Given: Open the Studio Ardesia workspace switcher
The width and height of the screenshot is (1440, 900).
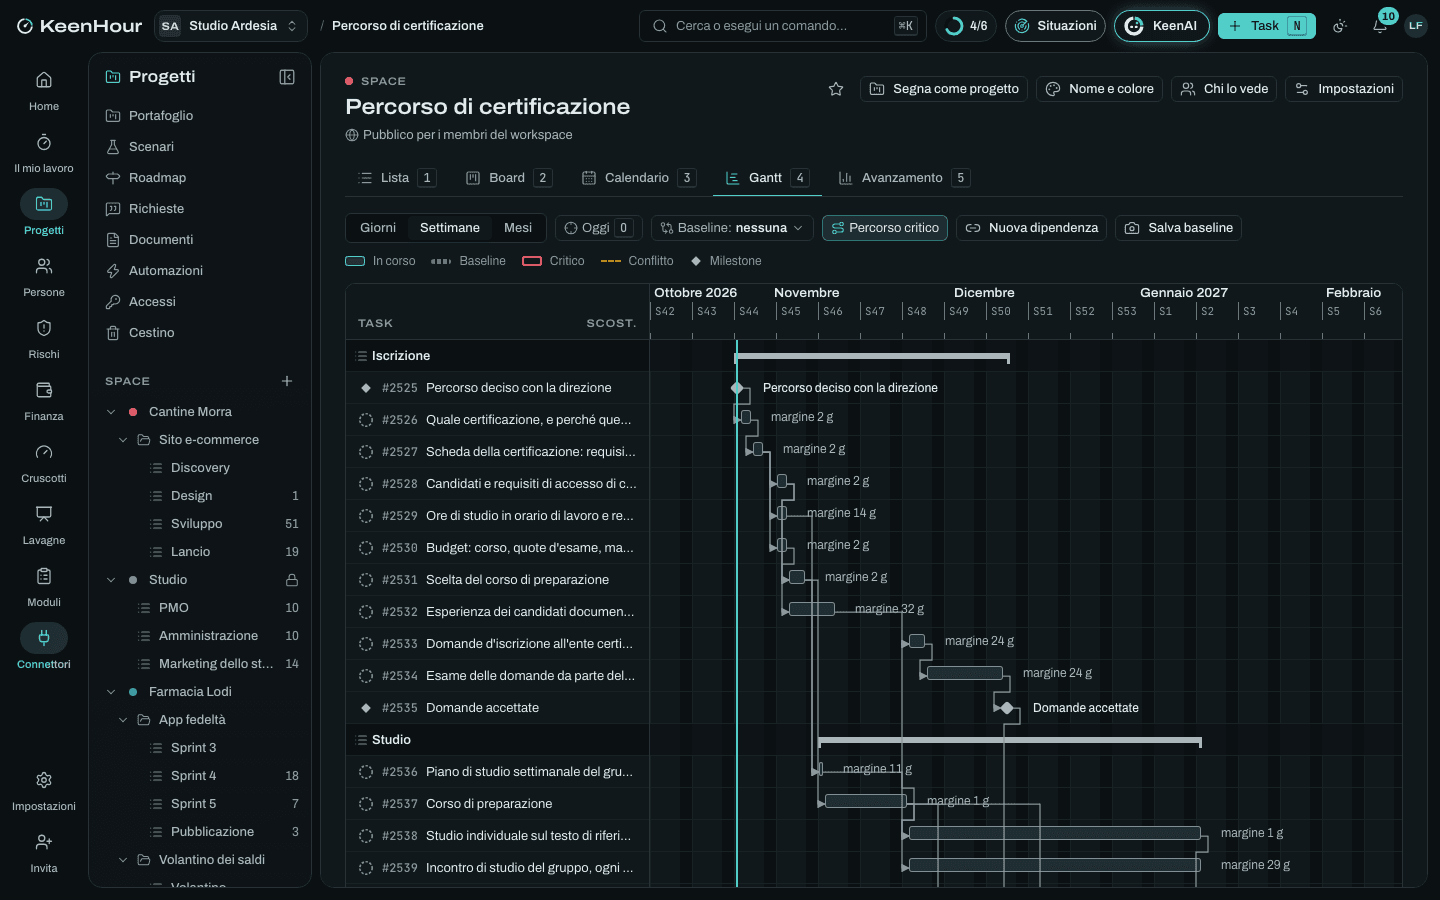Looking at the screenshot, I should point(231,26).
